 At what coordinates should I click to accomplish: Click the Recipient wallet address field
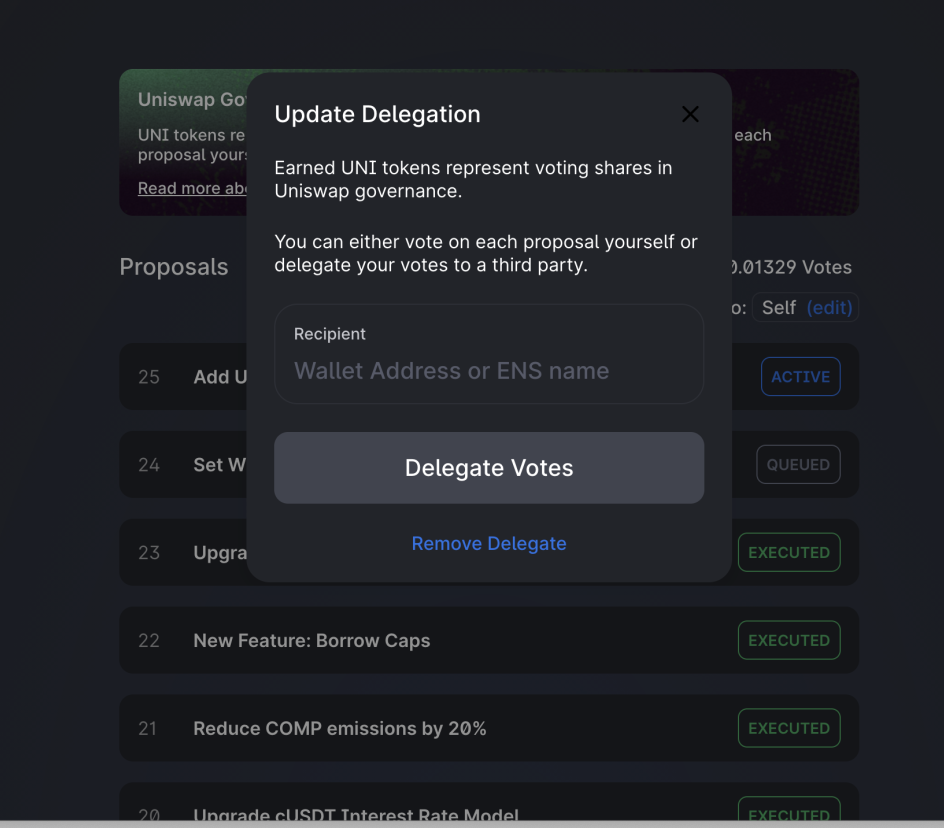click(488, 370)
